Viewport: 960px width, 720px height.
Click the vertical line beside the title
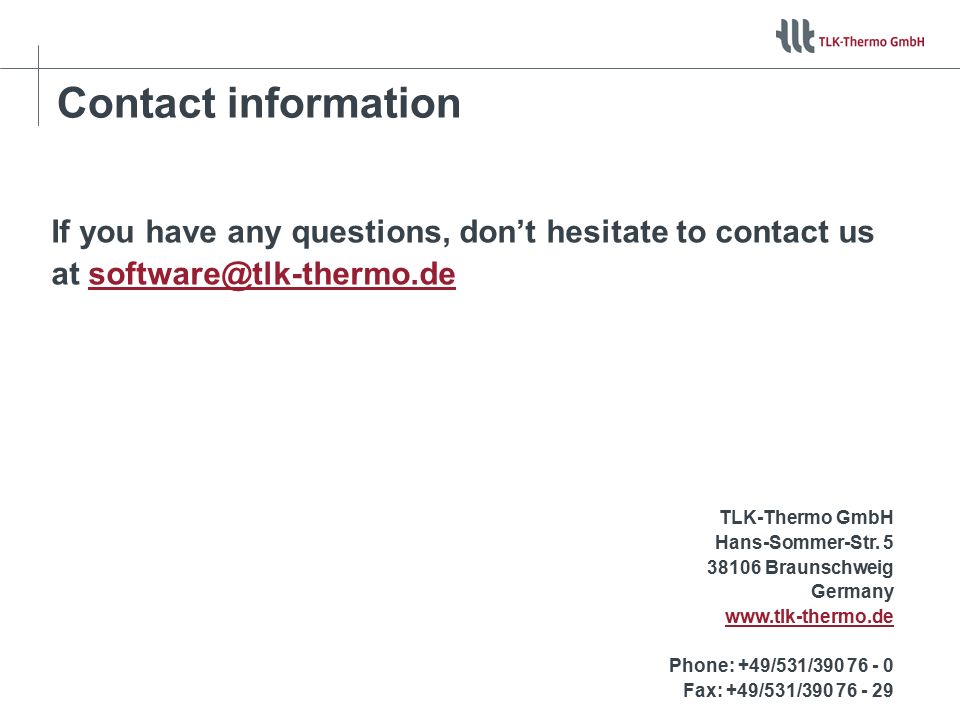pos(39,85)
